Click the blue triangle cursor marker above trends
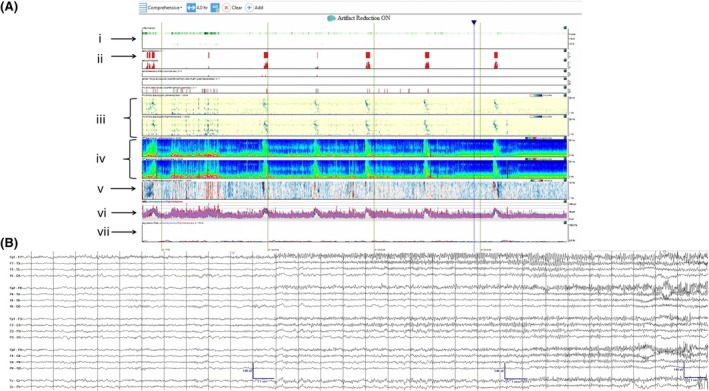 click(473, 22)
